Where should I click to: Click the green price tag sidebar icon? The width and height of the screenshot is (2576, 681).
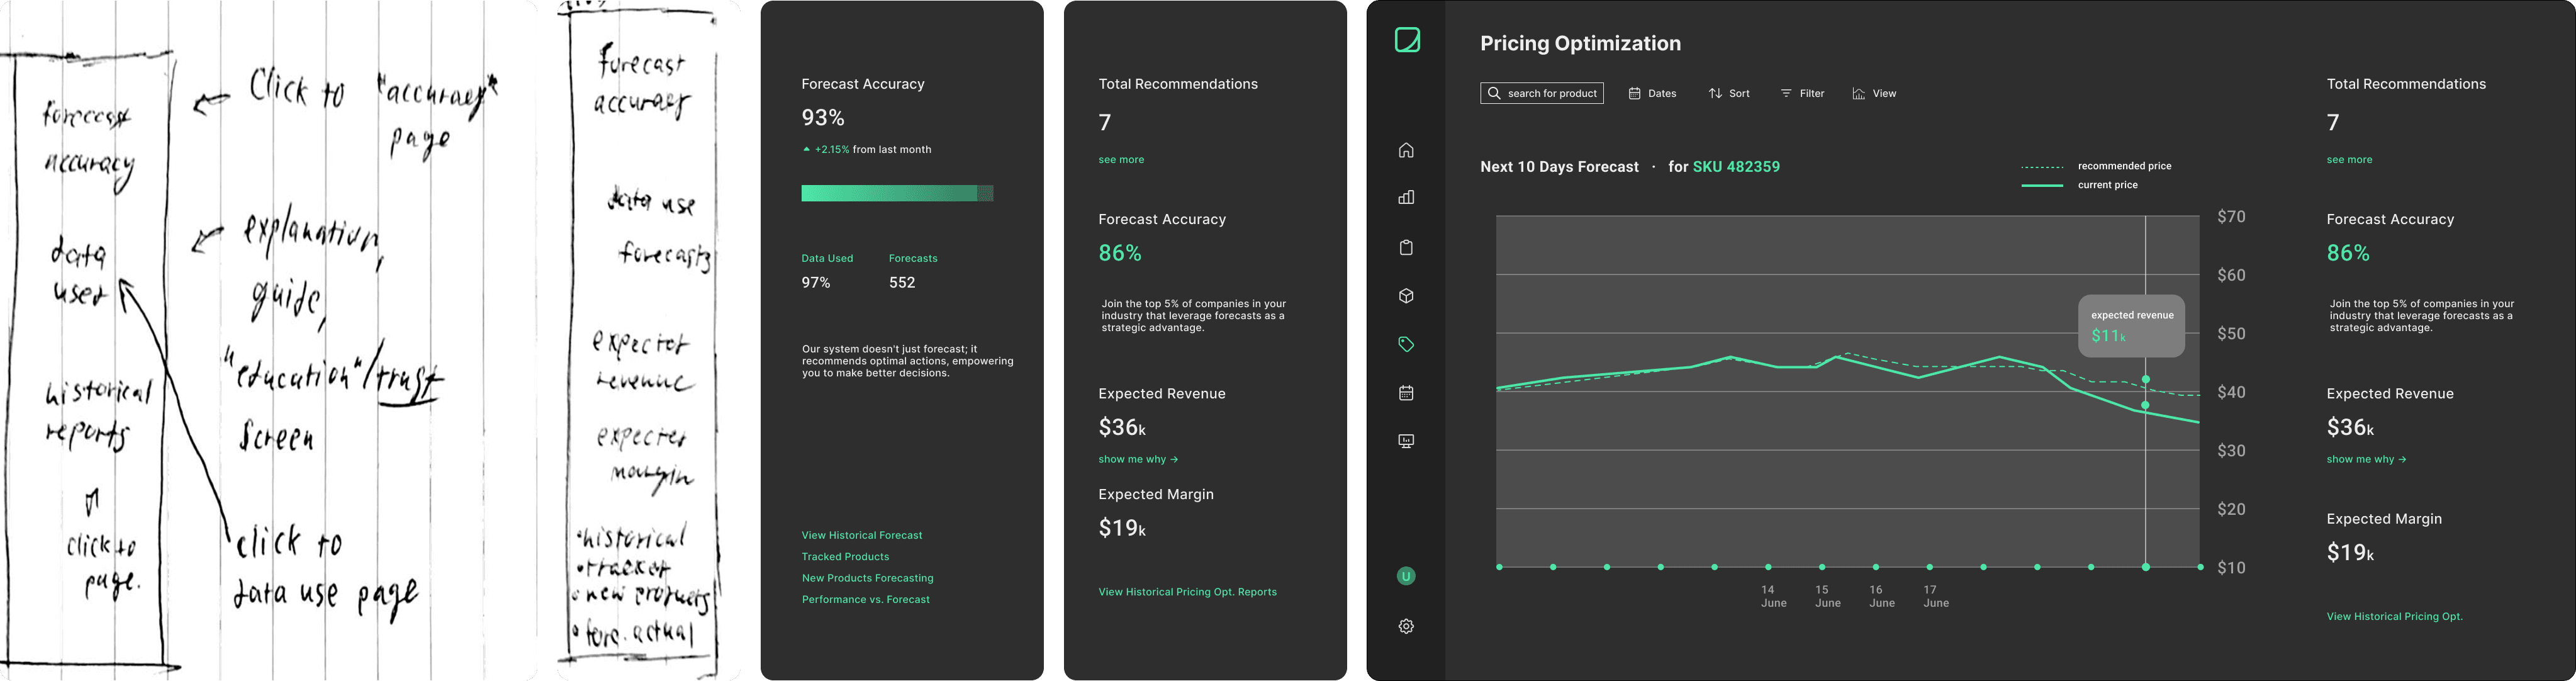click(1406, 344)
